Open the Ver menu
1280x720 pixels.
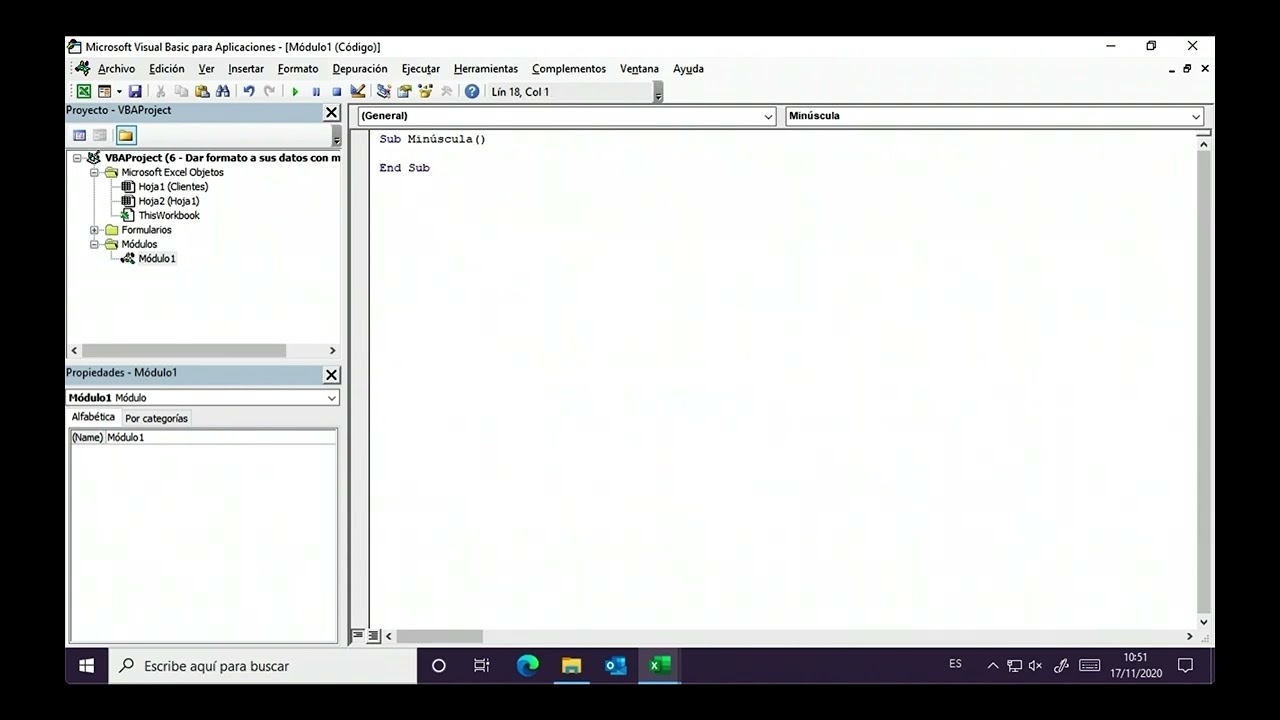pos(206,69)
